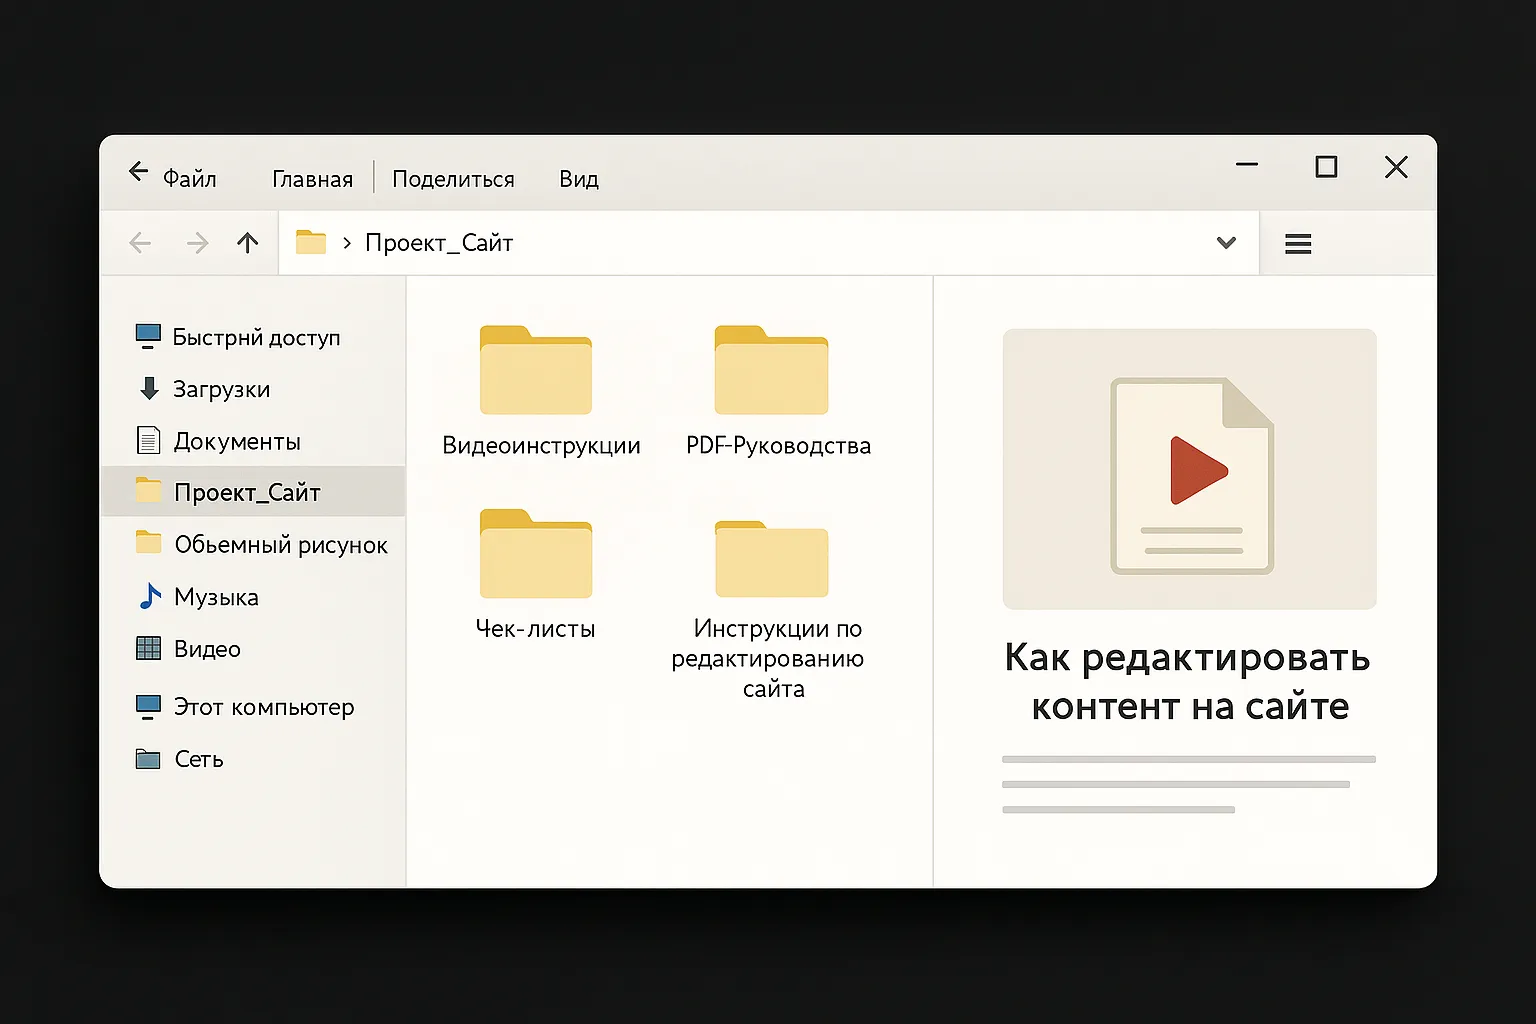The width and height of the screenshot is (1536, 1024).
Task: Click the Этот компьютер monitor icon
Action: click(x=148, y=707)
